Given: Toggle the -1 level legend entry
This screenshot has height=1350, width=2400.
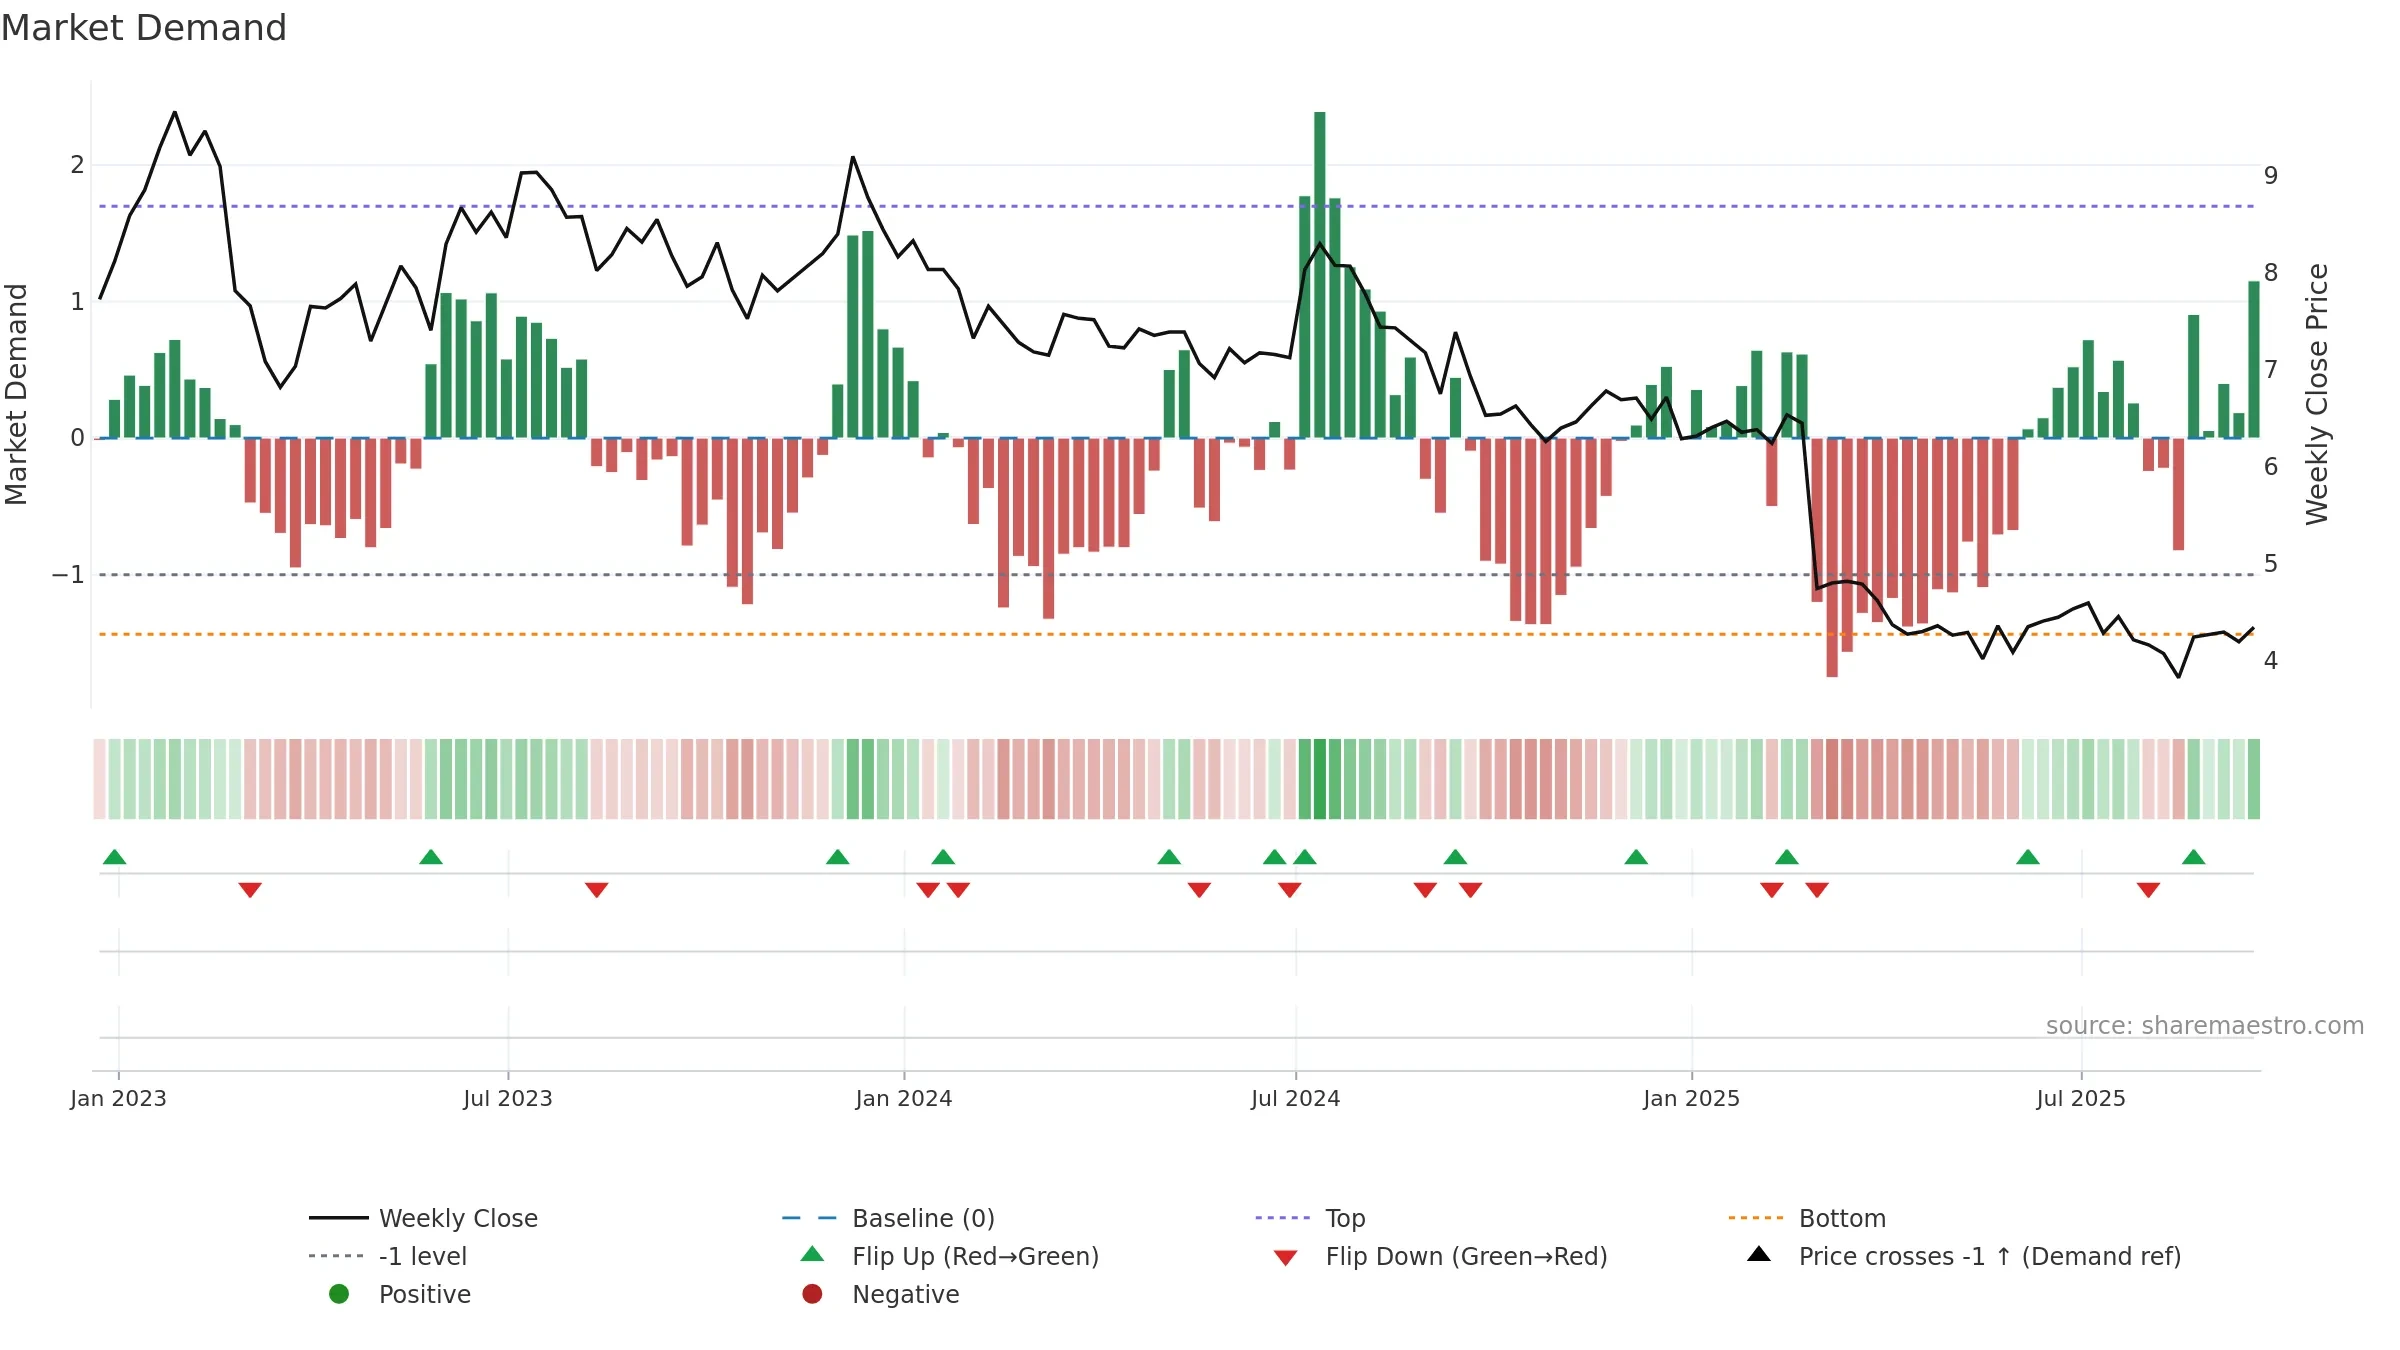Looking at the screenshot, I should coord(388,1256).
